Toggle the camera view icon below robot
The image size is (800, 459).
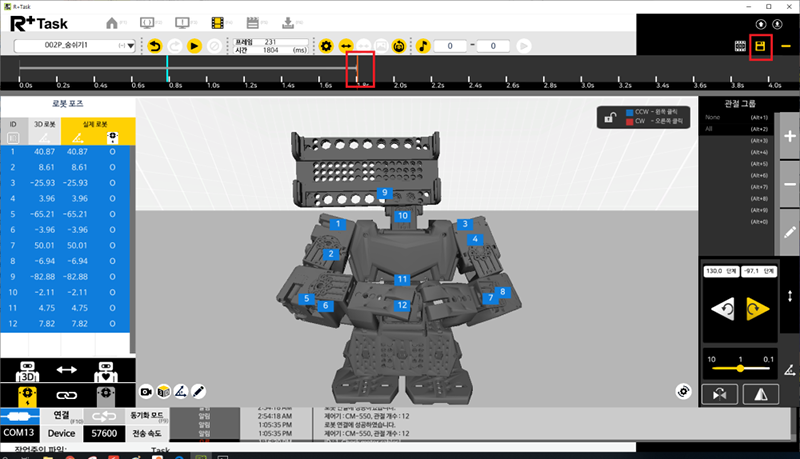pyautogui.click(x=147, y=389)
